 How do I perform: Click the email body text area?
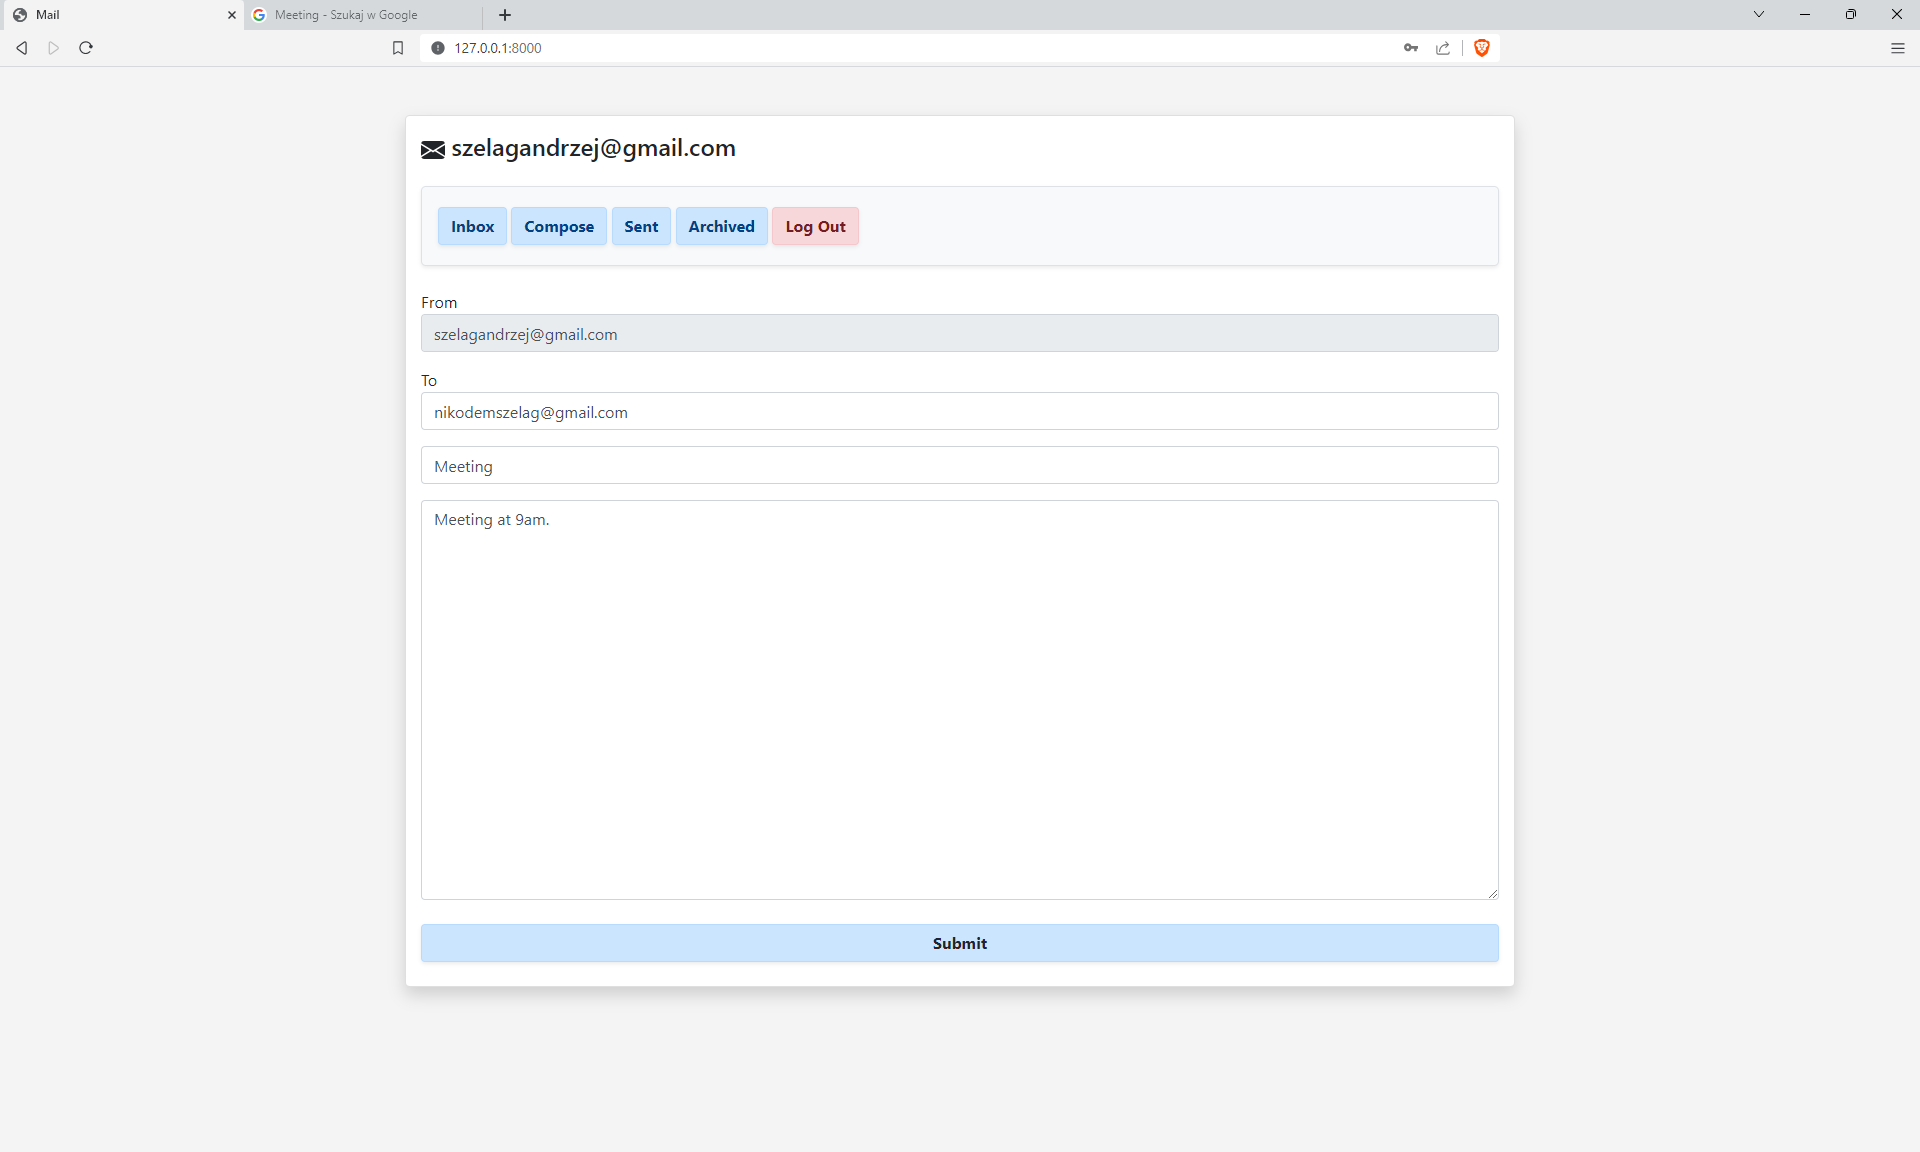959,700
